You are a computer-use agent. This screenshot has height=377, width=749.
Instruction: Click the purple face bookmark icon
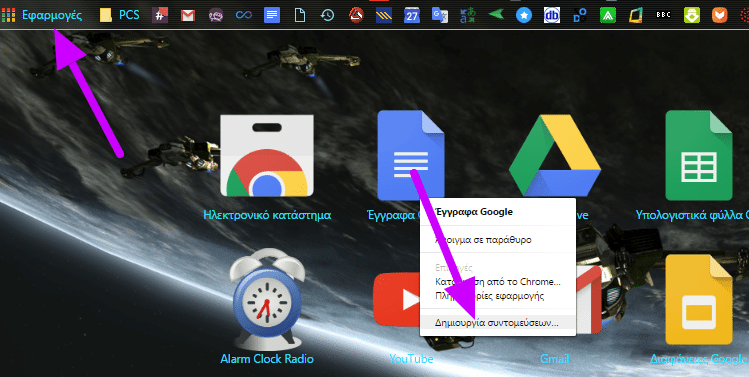coord(216,15)
